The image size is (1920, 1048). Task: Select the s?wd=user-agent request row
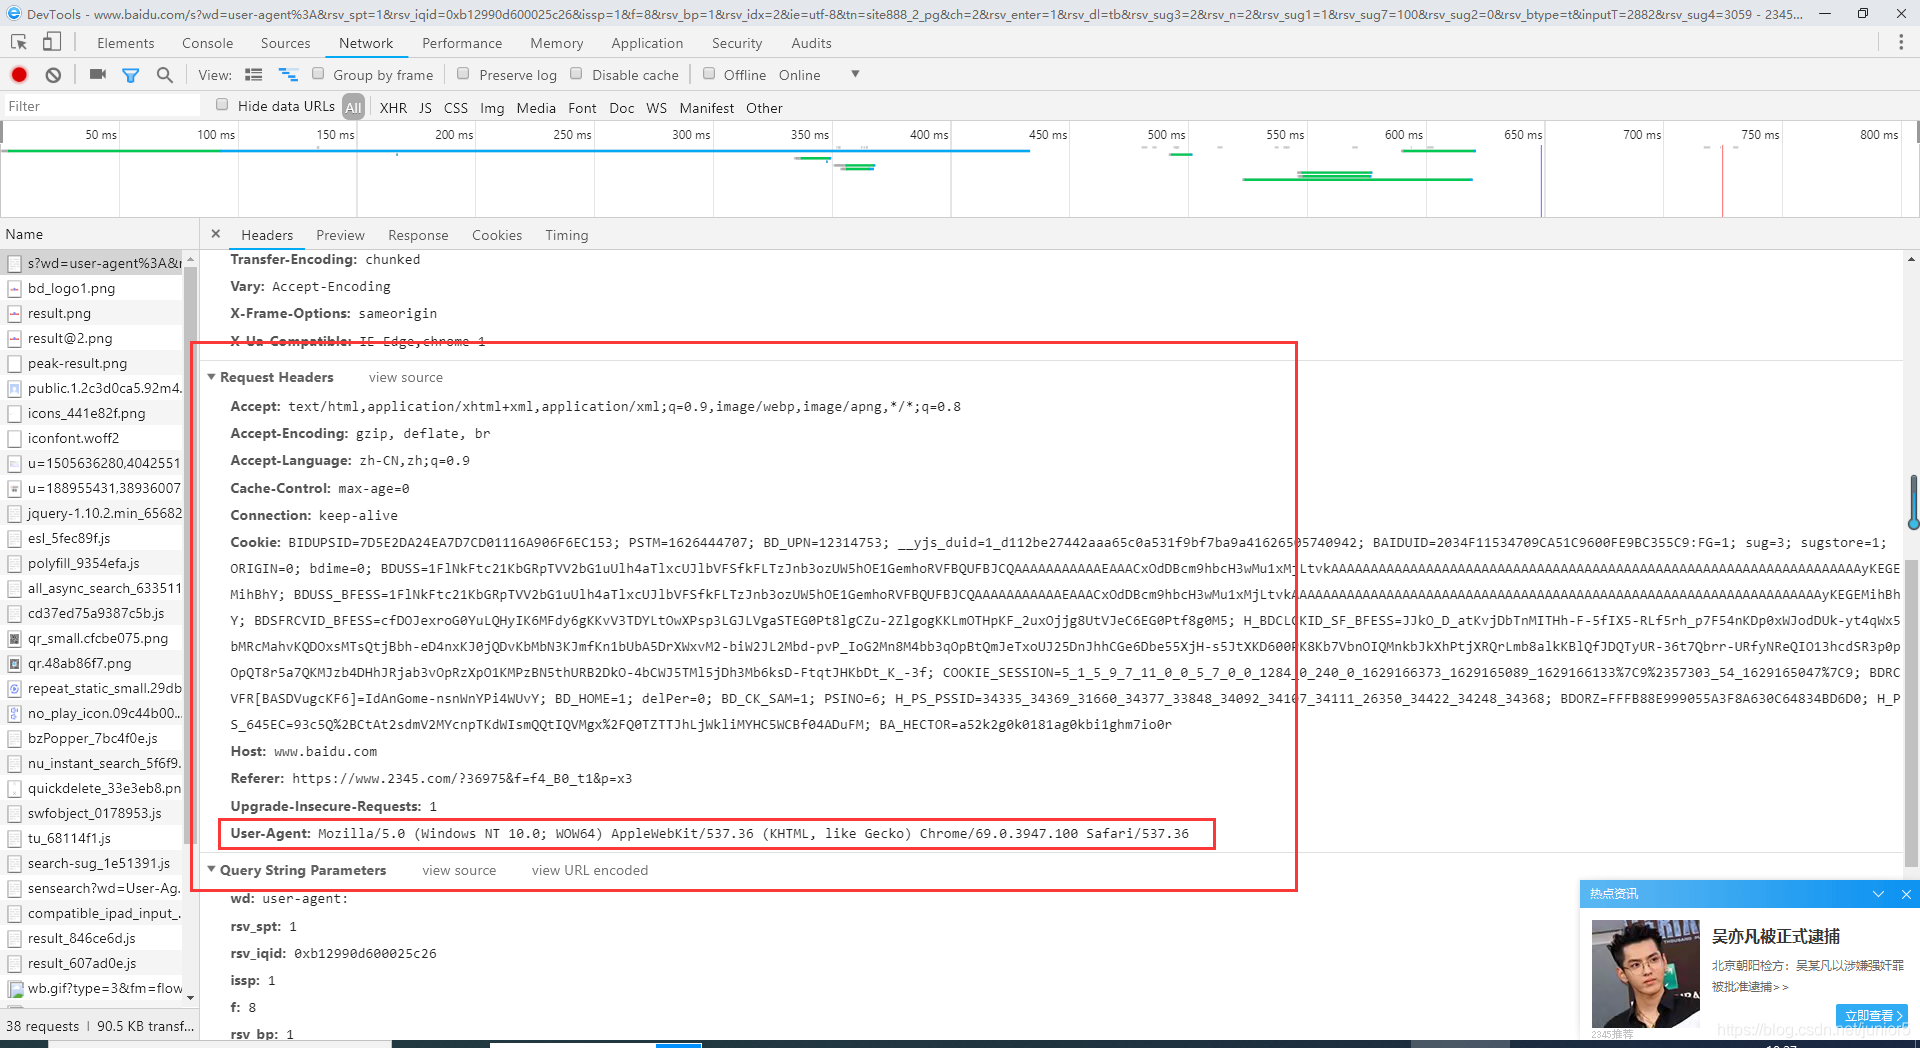tap(94, 263)
